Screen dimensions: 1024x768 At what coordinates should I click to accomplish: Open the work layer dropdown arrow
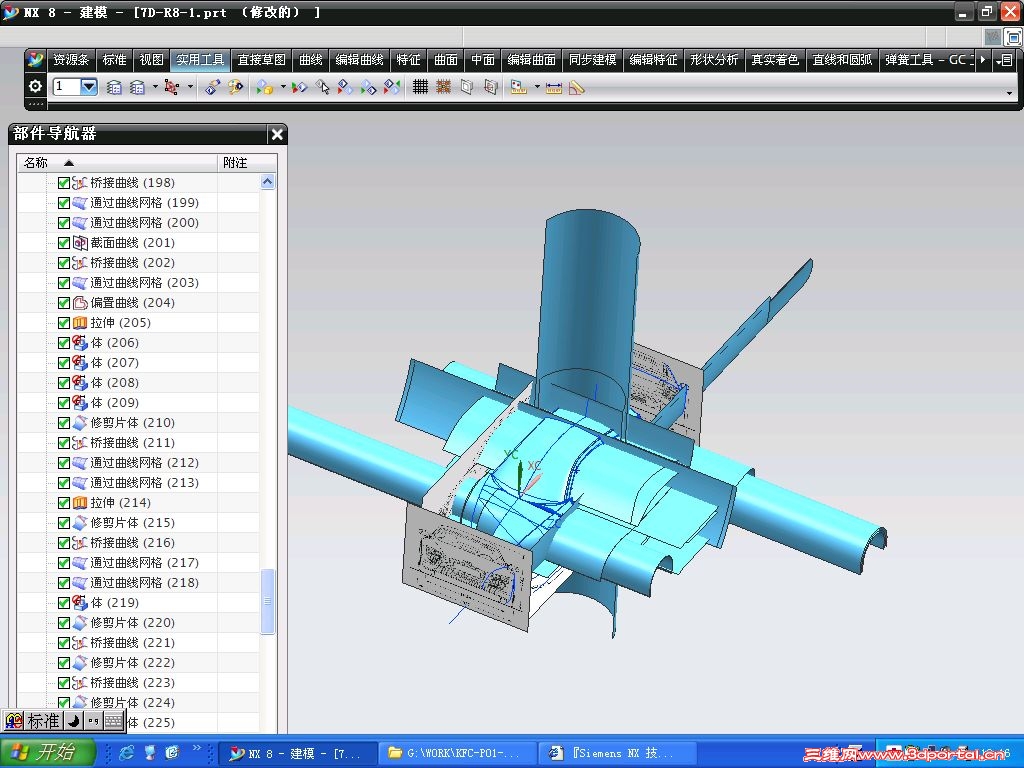[89, 86]
